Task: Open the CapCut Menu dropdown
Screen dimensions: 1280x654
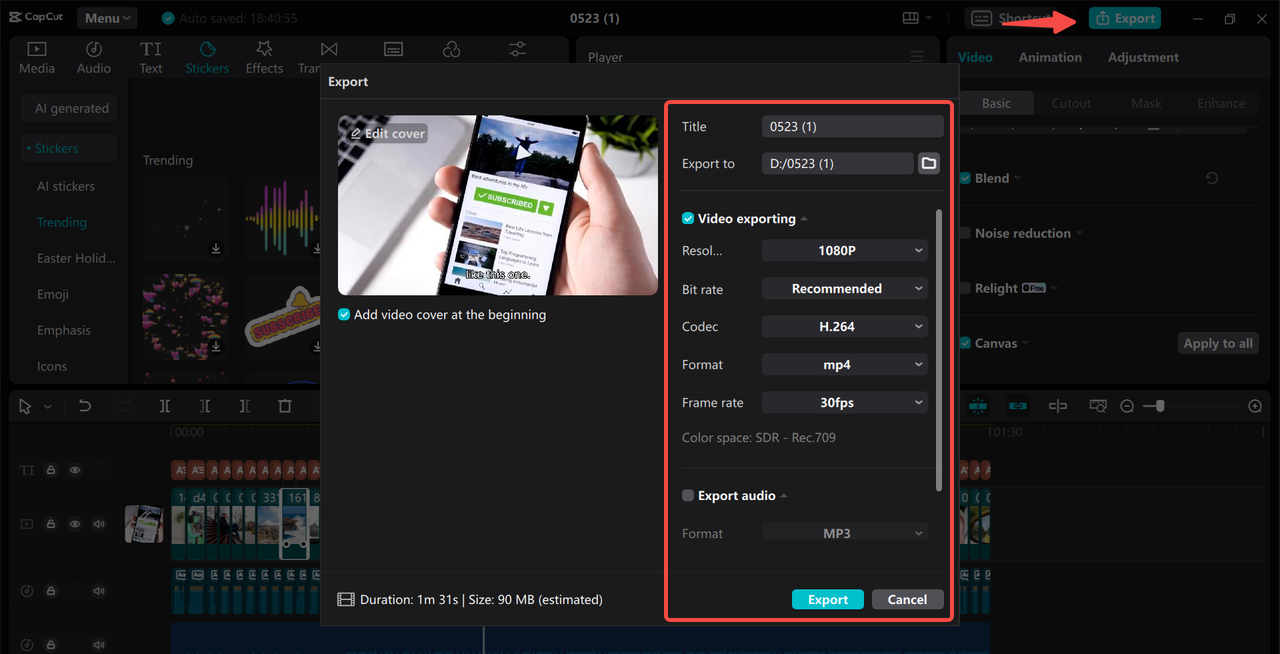Action: pos(109,18)
